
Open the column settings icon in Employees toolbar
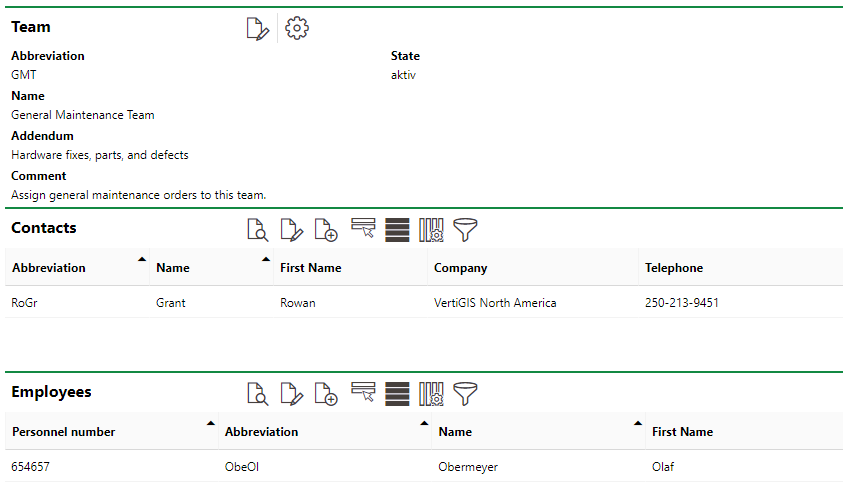[431, 394]
